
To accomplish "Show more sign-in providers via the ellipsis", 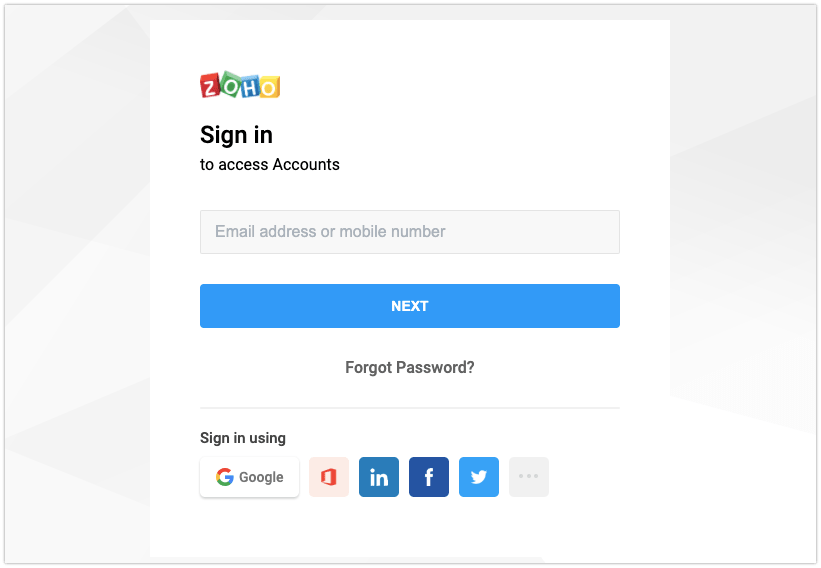I will pyautogui.click(x=529, y=477).
